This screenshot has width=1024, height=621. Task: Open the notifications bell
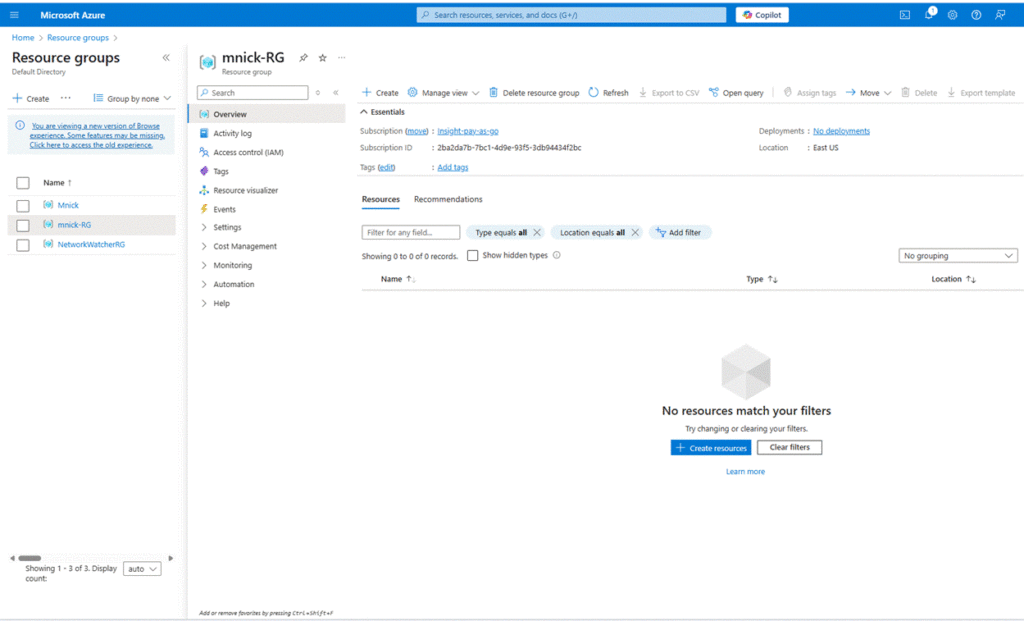928,15
